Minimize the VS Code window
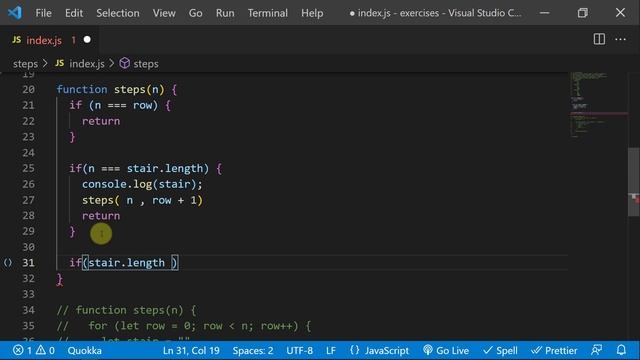 tap(544, 13)
